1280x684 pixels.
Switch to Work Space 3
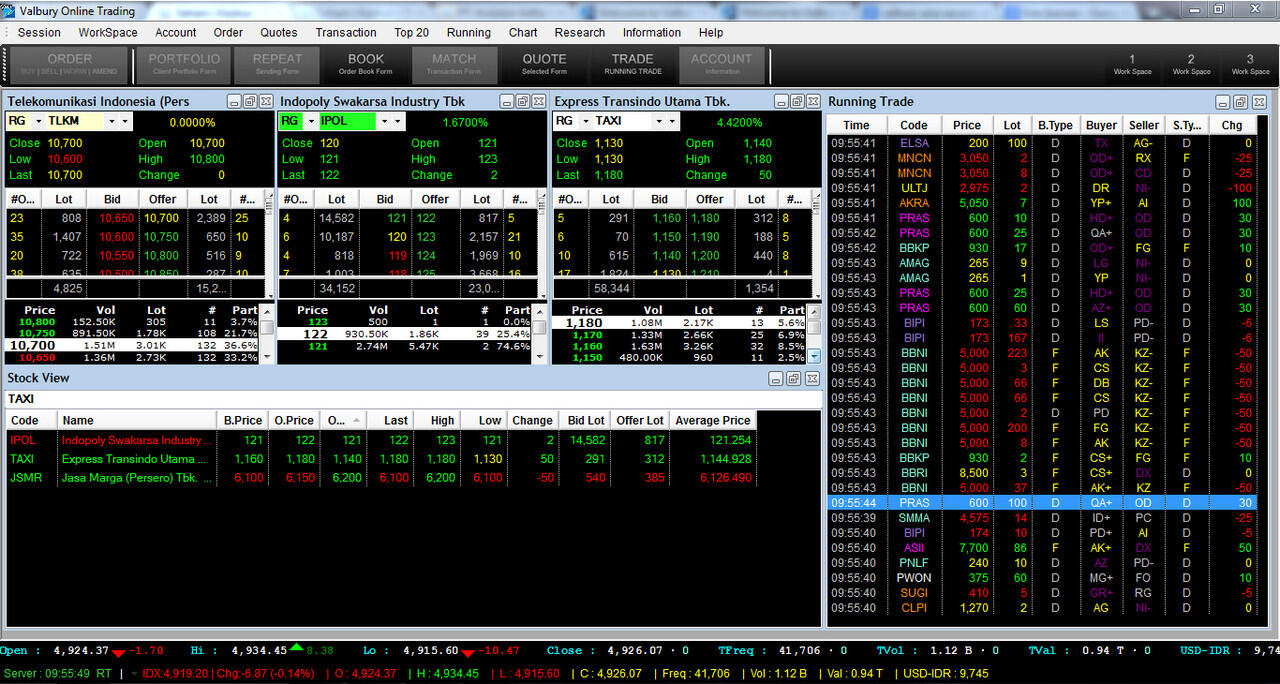[x=1250, y=64]
